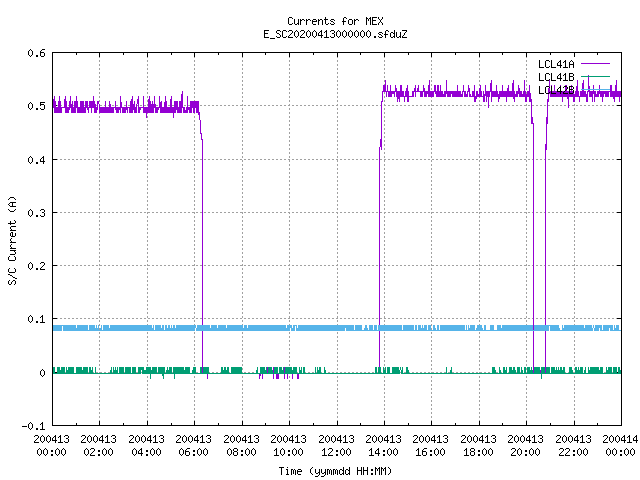Click the 0.1 y-axis tick label

pos(36,319)
